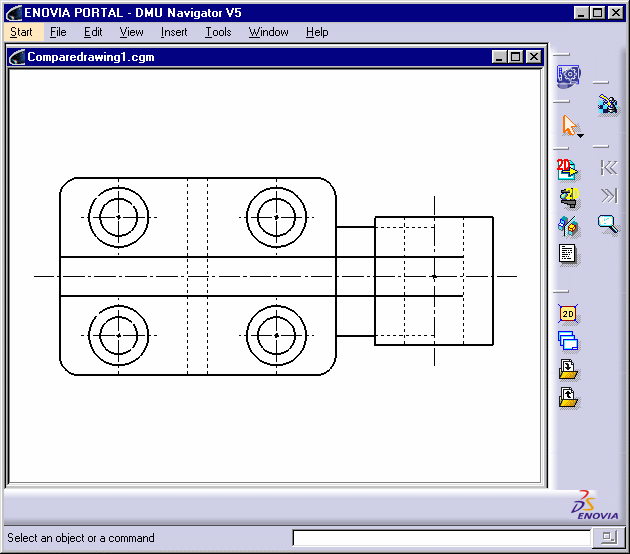Screen dimensions: 630x554
Task: Activate the magnifier glass tool
Action: pos(608,224)
